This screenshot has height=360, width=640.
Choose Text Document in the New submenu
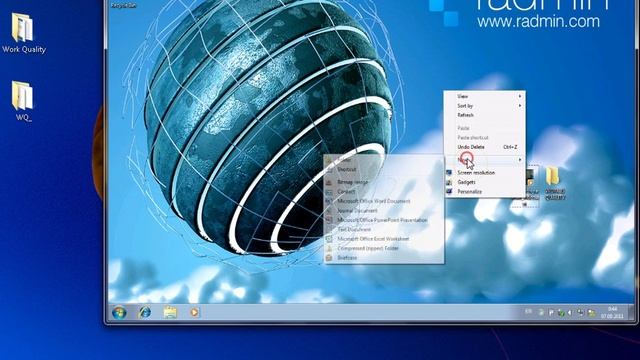coord(384,229)
